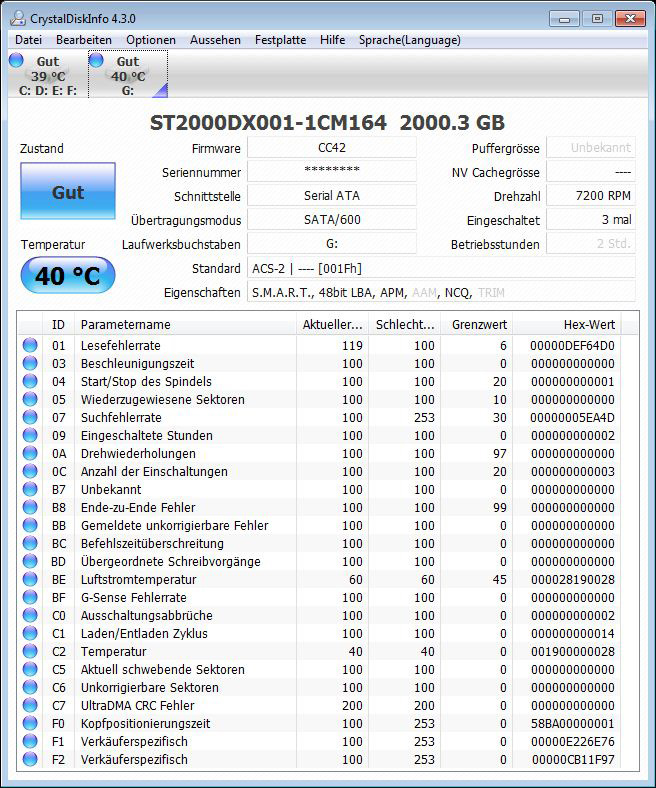Screen dimensions: 656x788
Task: Click the status orb for Eingeschaltete Stunden
Action: point(30,435)
